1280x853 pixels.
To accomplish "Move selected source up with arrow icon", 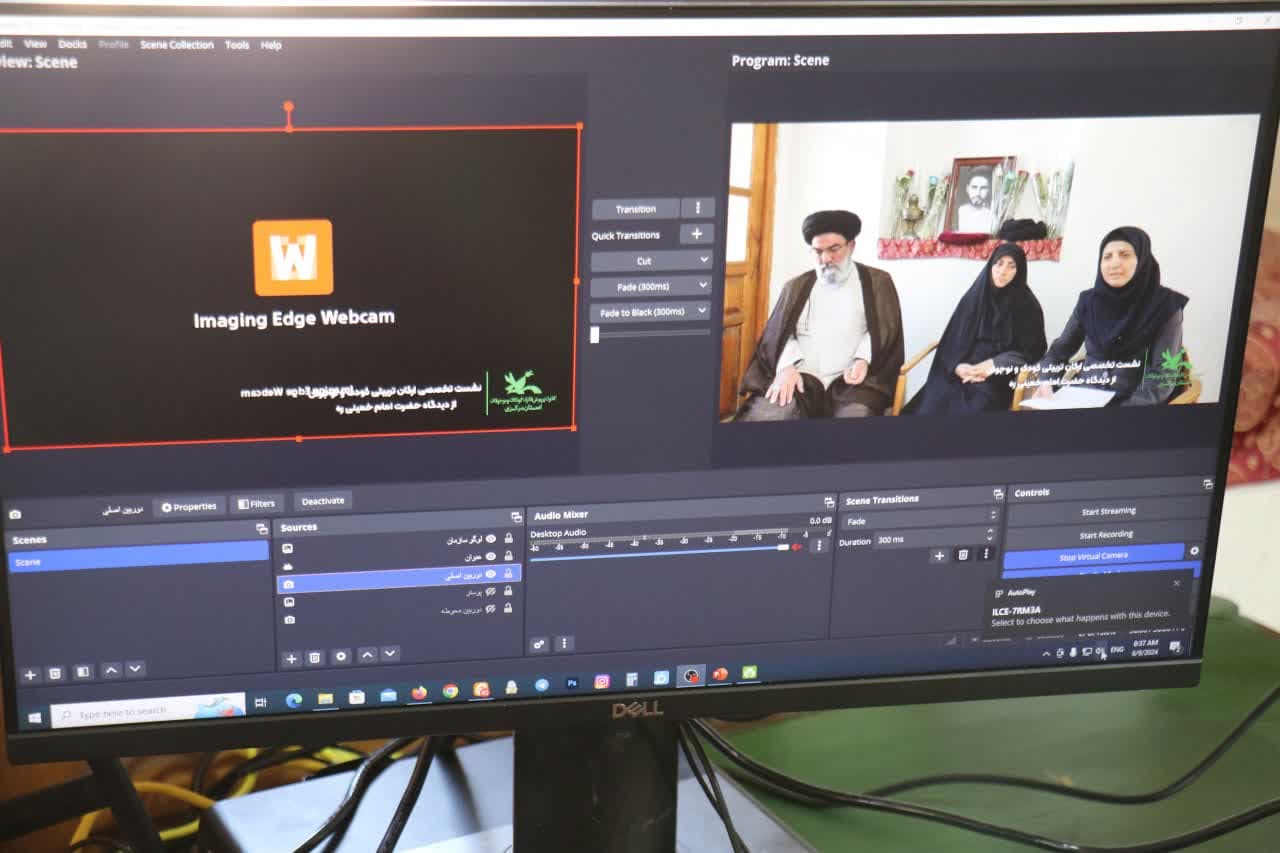I will click(x=367, y=655).
